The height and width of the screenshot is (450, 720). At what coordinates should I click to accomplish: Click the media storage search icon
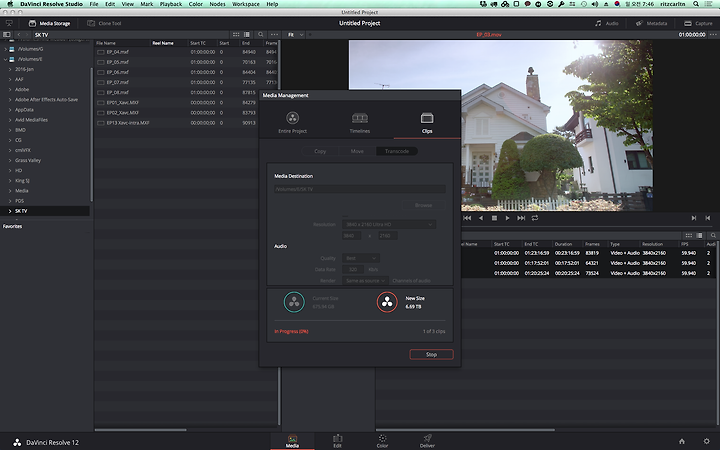pos(261,34)
